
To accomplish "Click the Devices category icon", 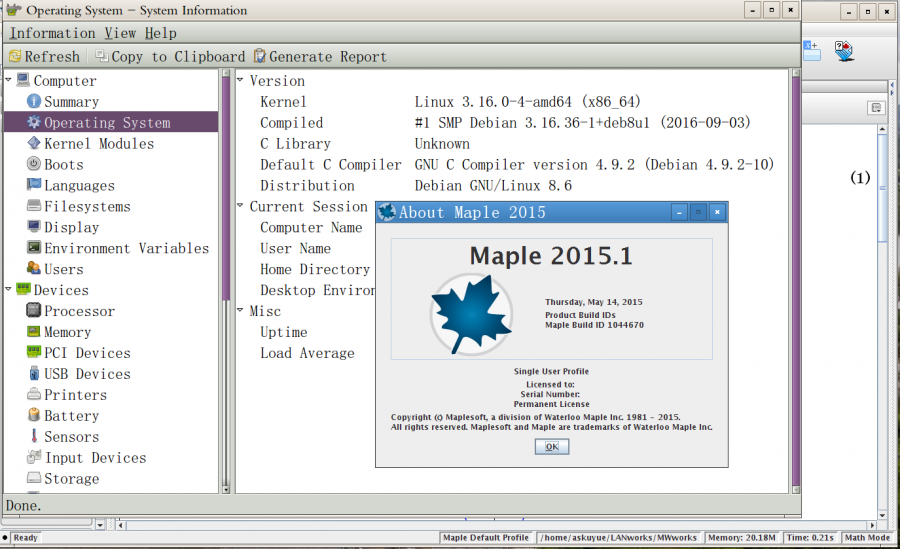I will pos(23,289).
